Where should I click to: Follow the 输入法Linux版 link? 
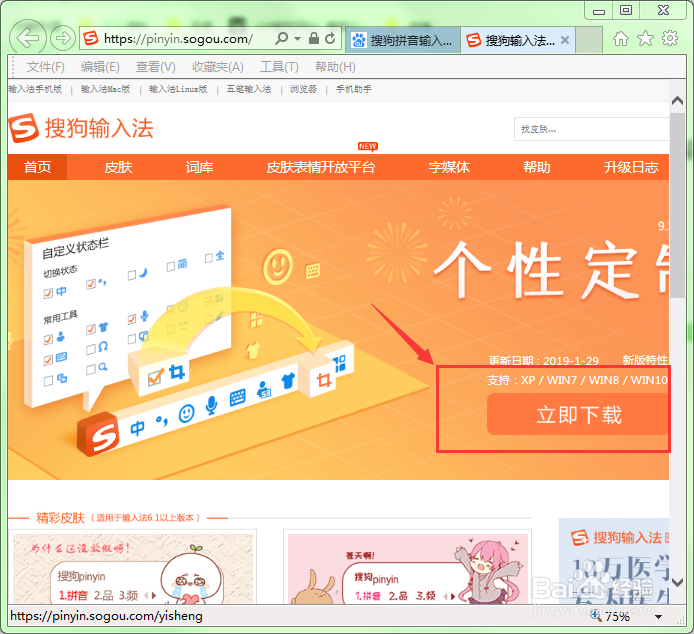(178, 89)
